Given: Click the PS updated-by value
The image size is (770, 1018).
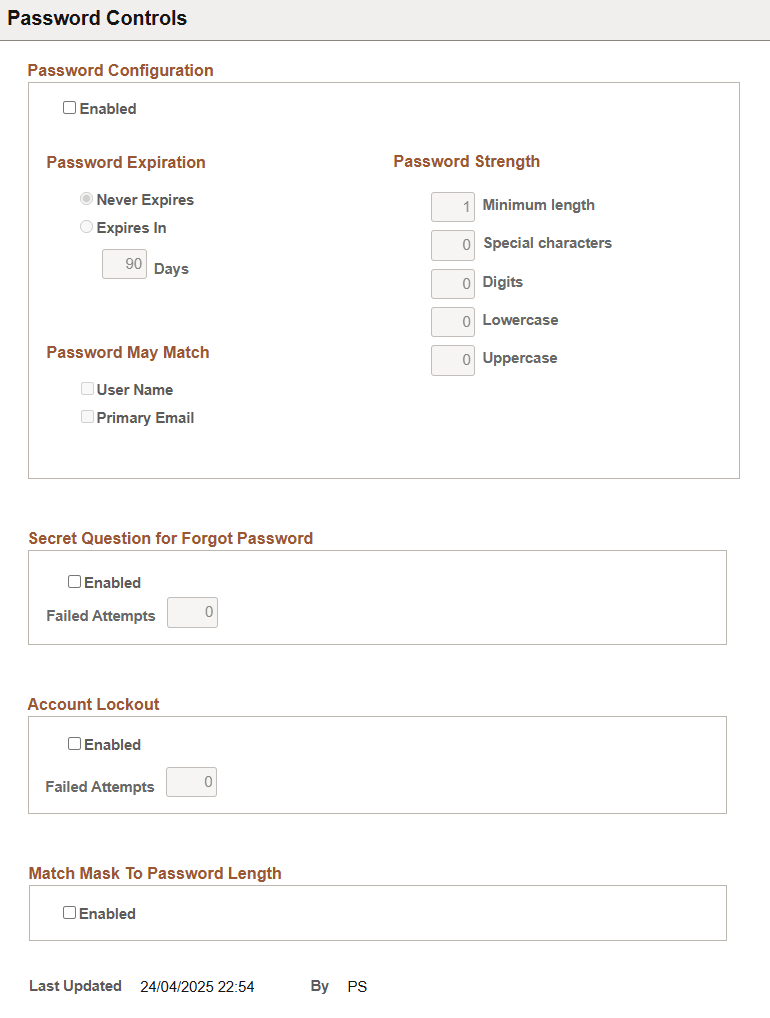Looking at the screenshot, I should coord(357,985).
